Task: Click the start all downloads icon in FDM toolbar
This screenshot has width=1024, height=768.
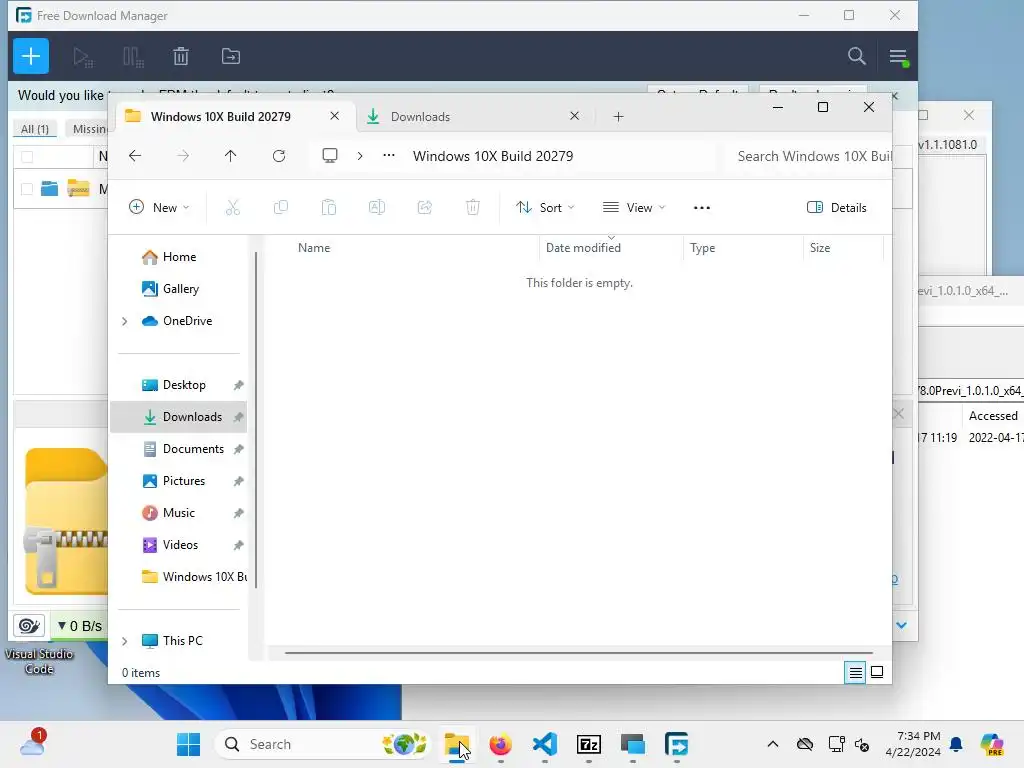Action: tap(83, 57)
